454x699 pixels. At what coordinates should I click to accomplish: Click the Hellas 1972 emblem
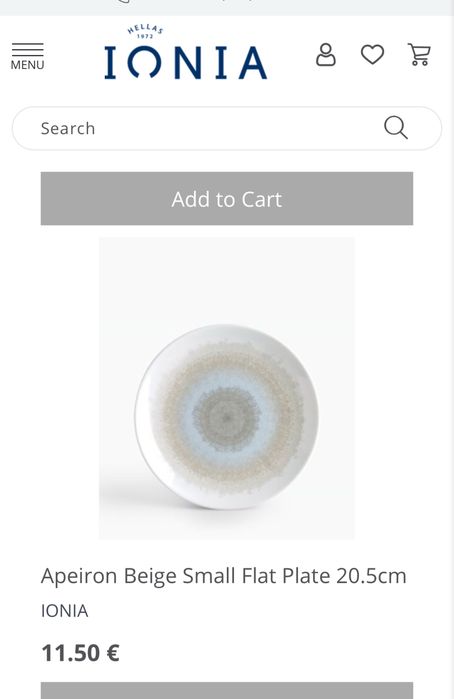click(x=145, y=32)
